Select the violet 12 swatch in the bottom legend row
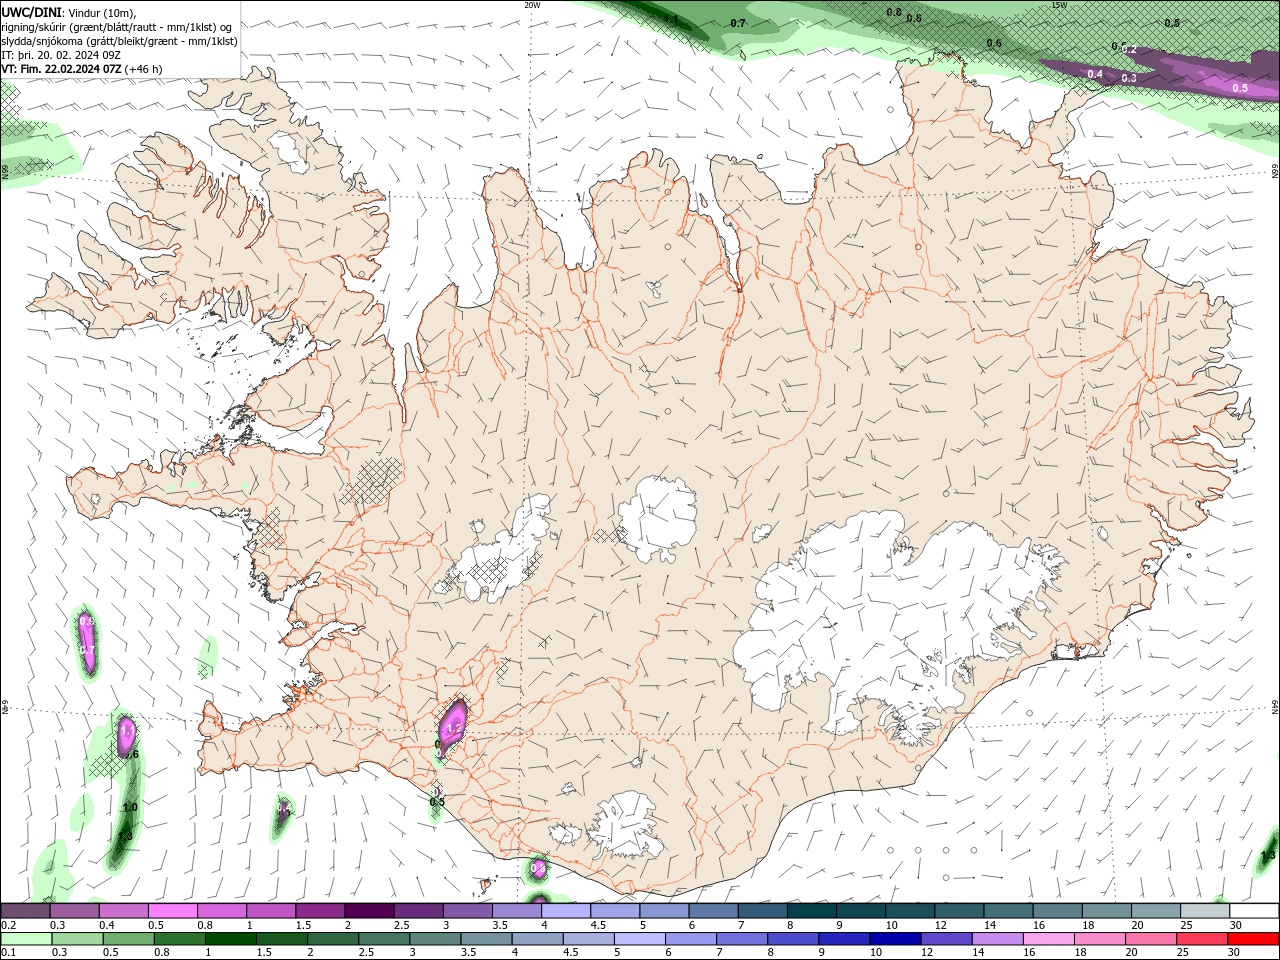This screenshot has height=960, width=1280. [x=946, y=939]
